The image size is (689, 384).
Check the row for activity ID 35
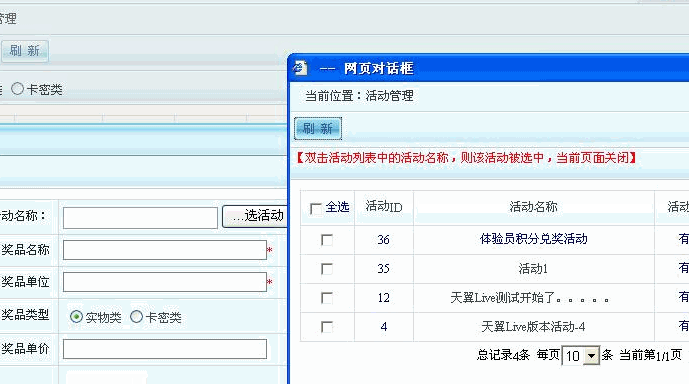(x=327, y=269)
